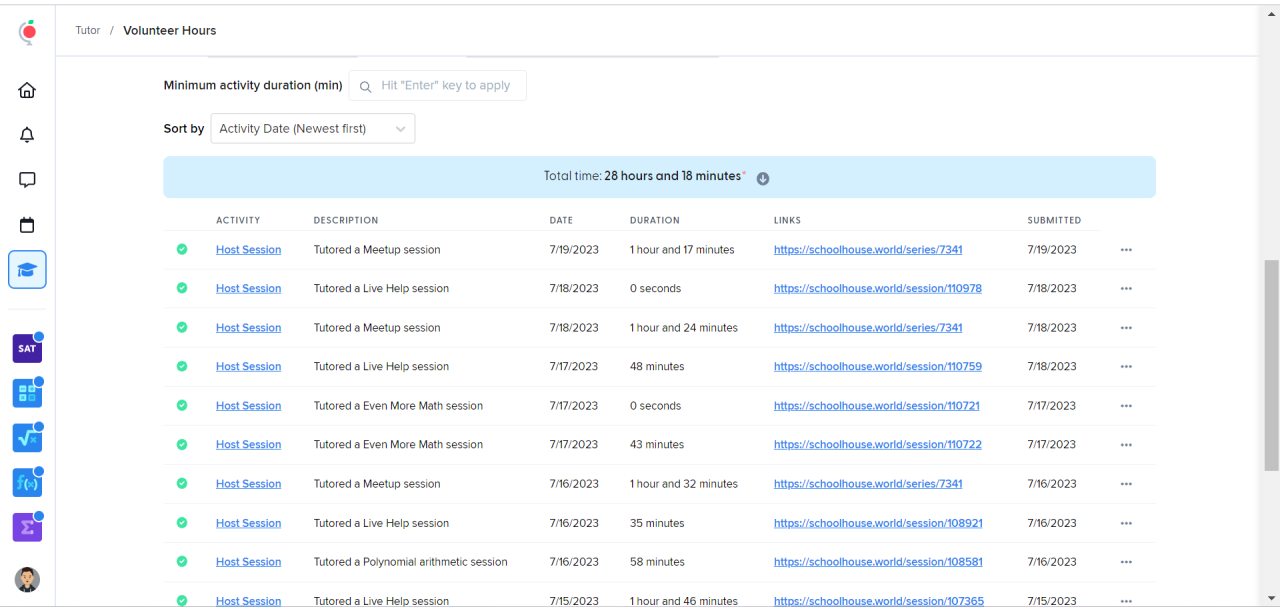
Task: Open the square root math icon
Action: tap(27, 438)
